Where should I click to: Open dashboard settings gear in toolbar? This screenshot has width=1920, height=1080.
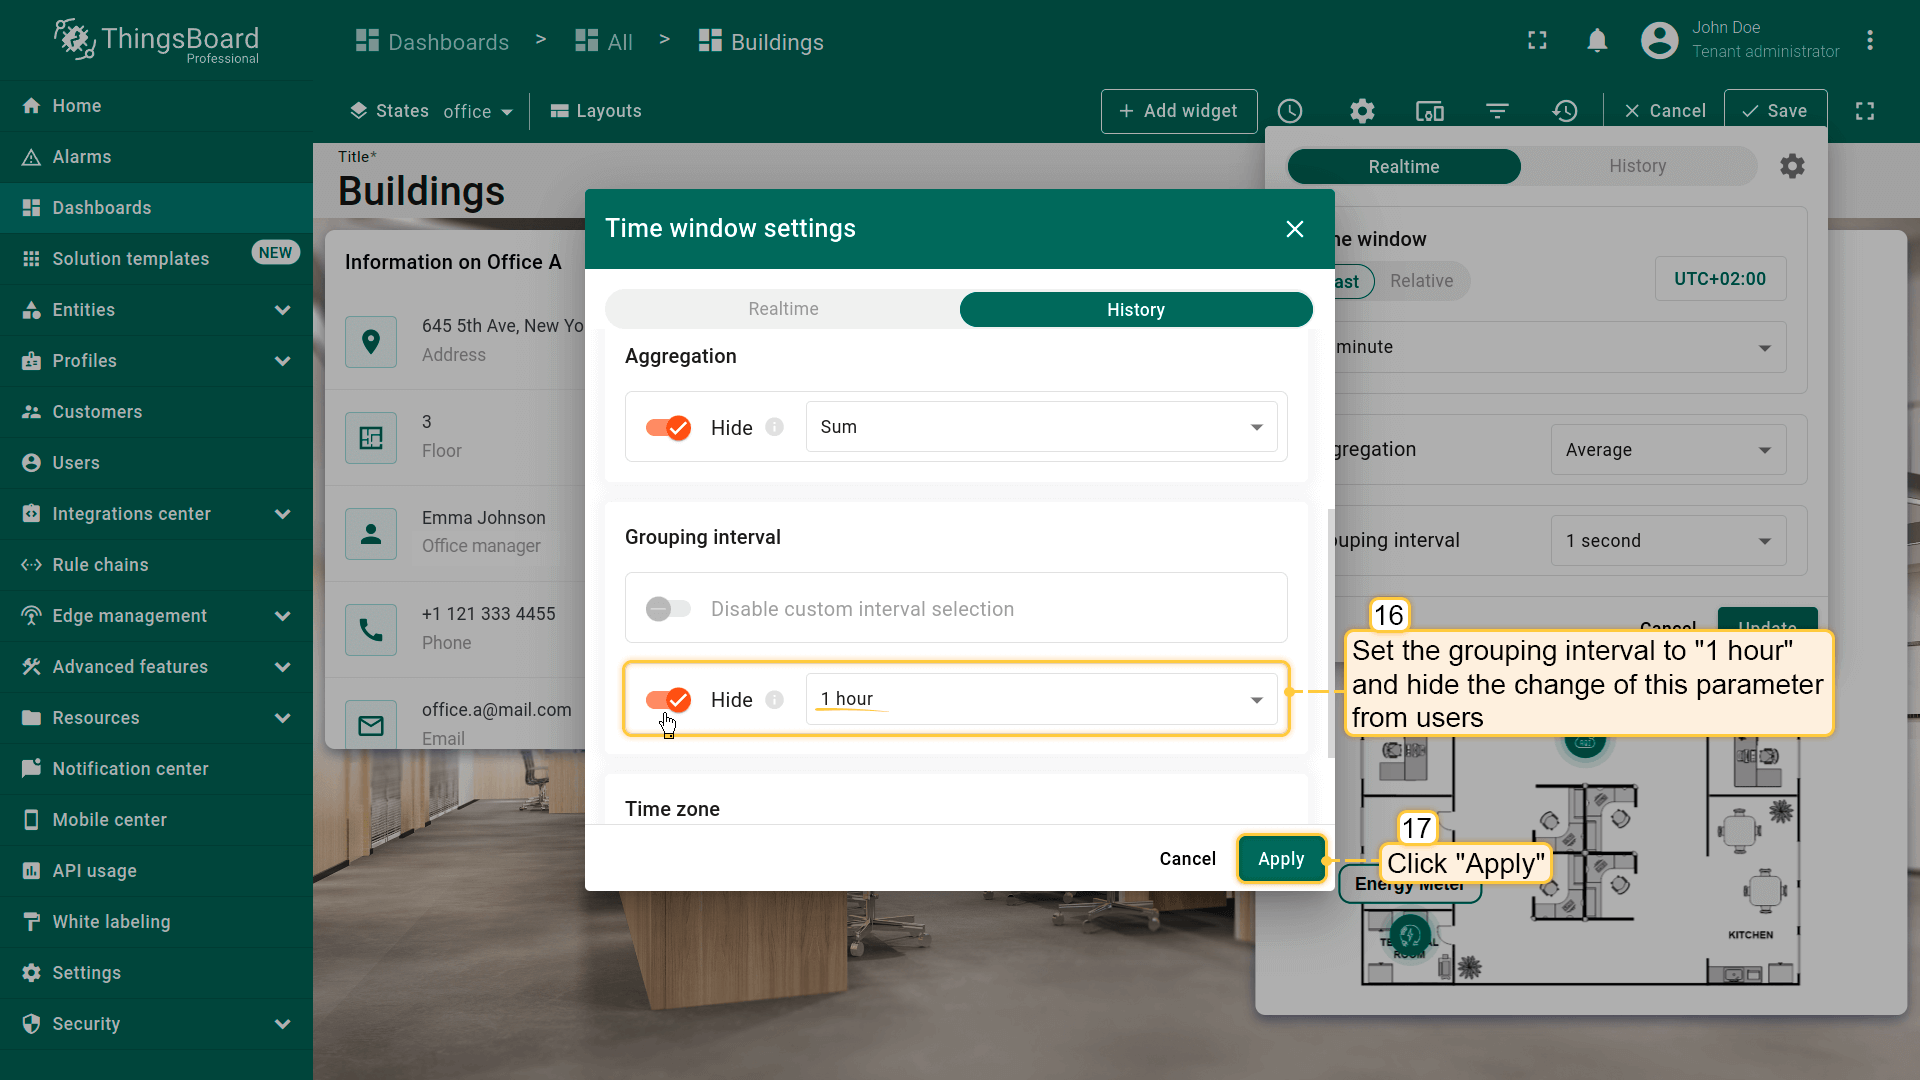[x=1362, y=111]
